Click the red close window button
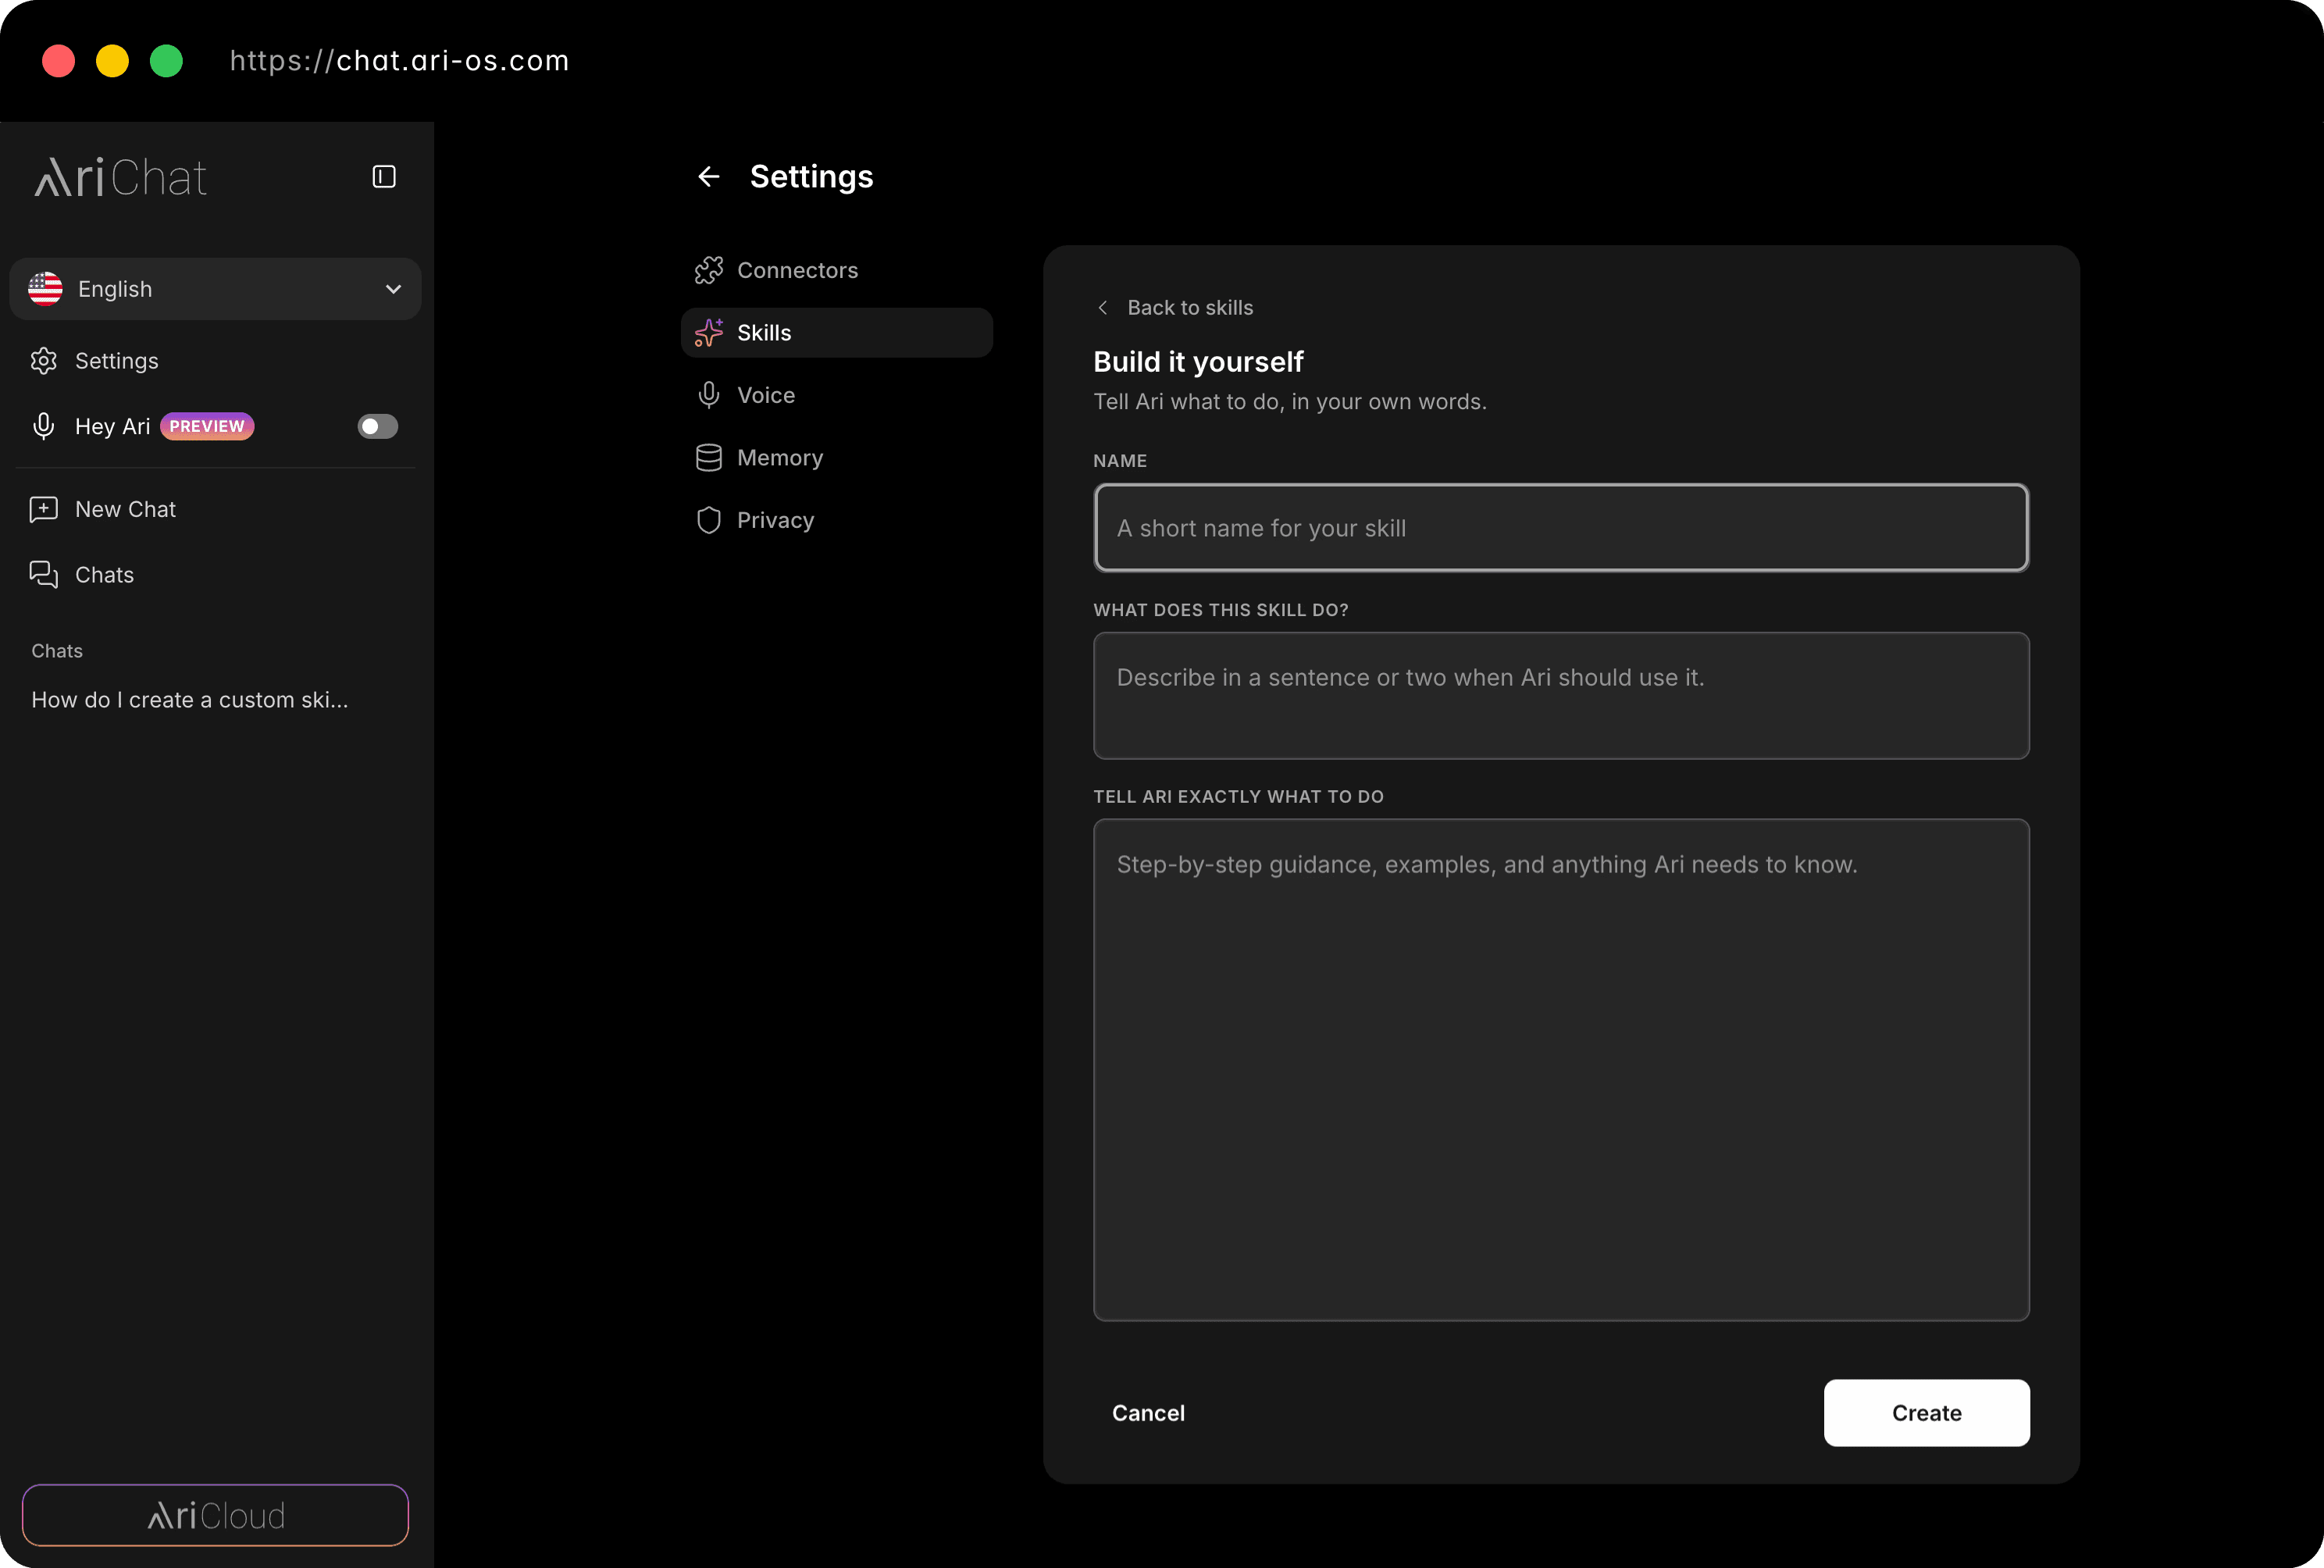2324x1568 pixels. pos(59,61)
